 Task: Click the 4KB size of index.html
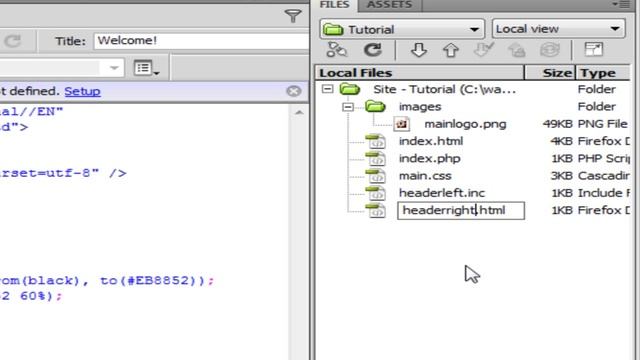[x=561, y=141]
